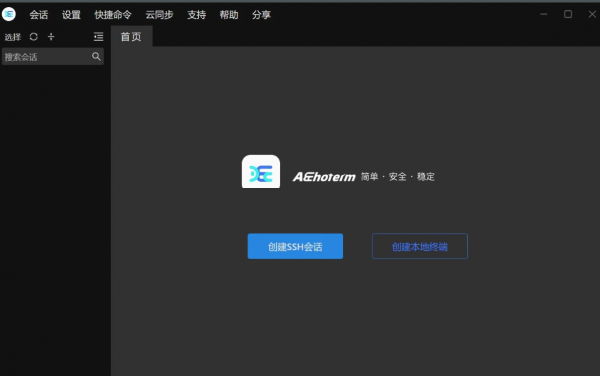Click the 选择 button in sidebar

(13, 37)
